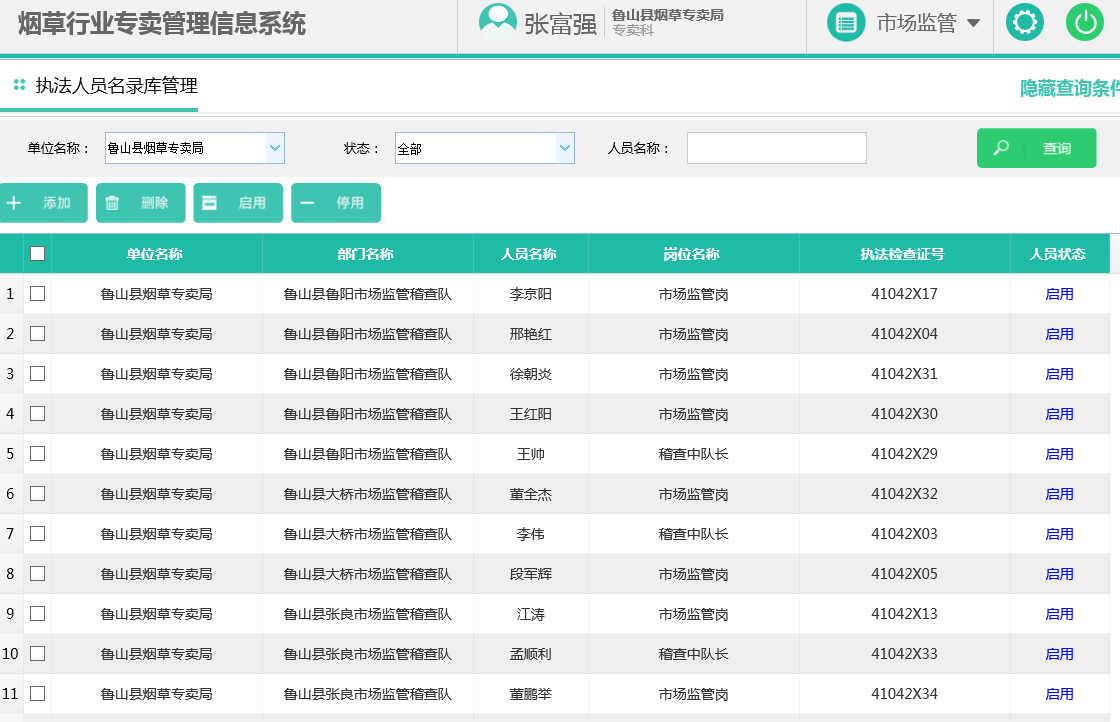Click the minus icon of the 停用 button
1120x722 pixels.
307,203
